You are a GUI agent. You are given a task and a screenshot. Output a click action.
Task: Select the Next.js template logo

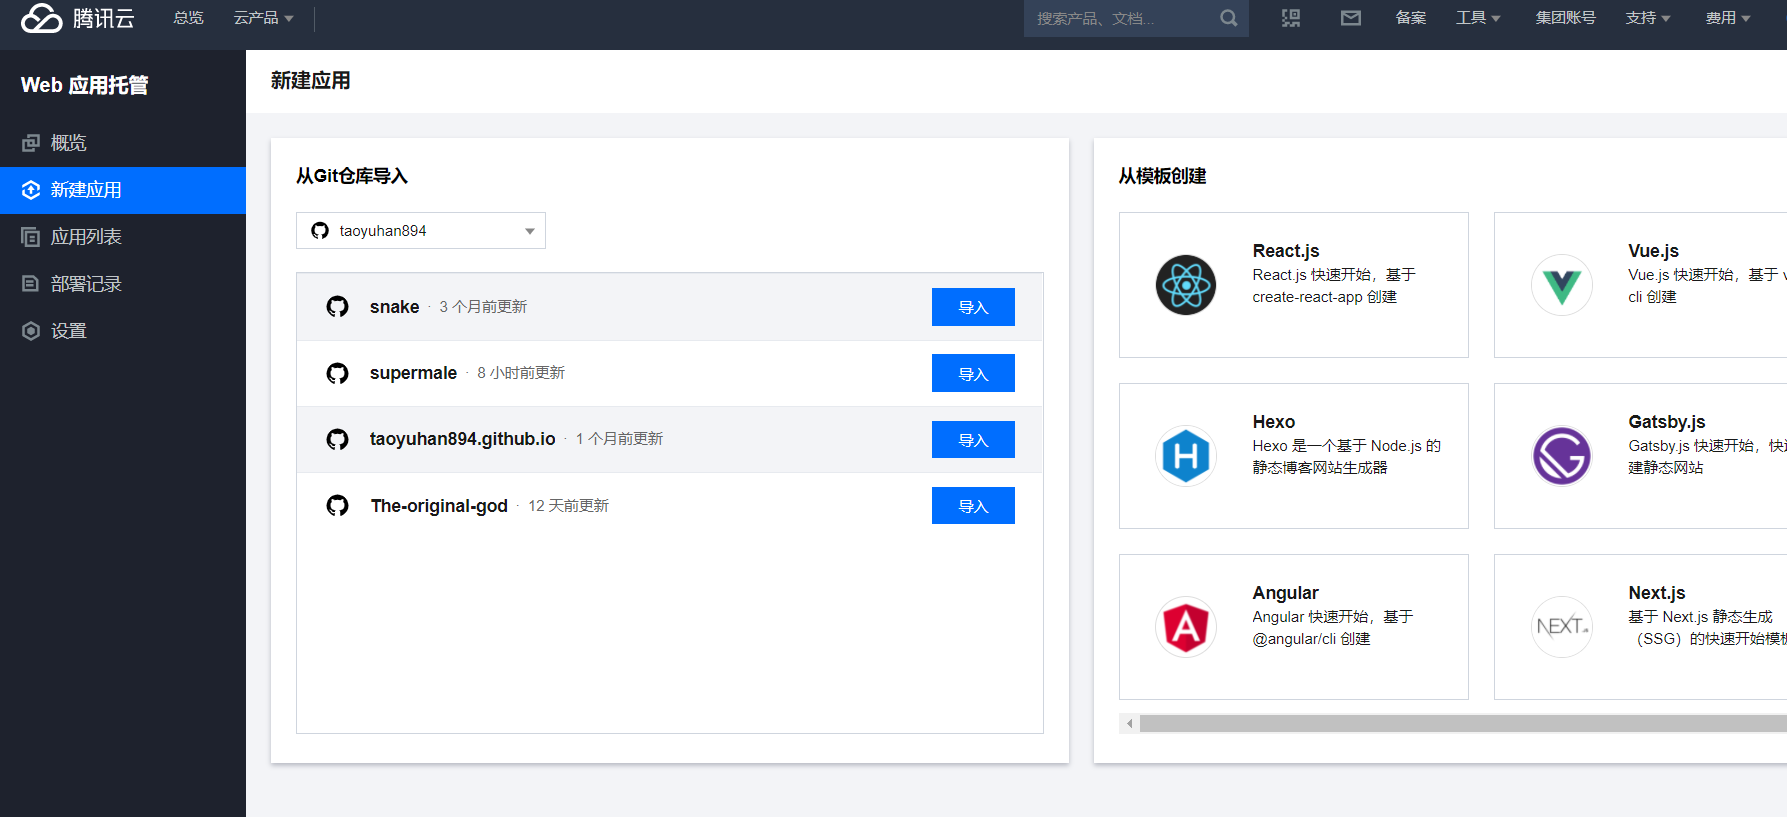pos(1562,627)
